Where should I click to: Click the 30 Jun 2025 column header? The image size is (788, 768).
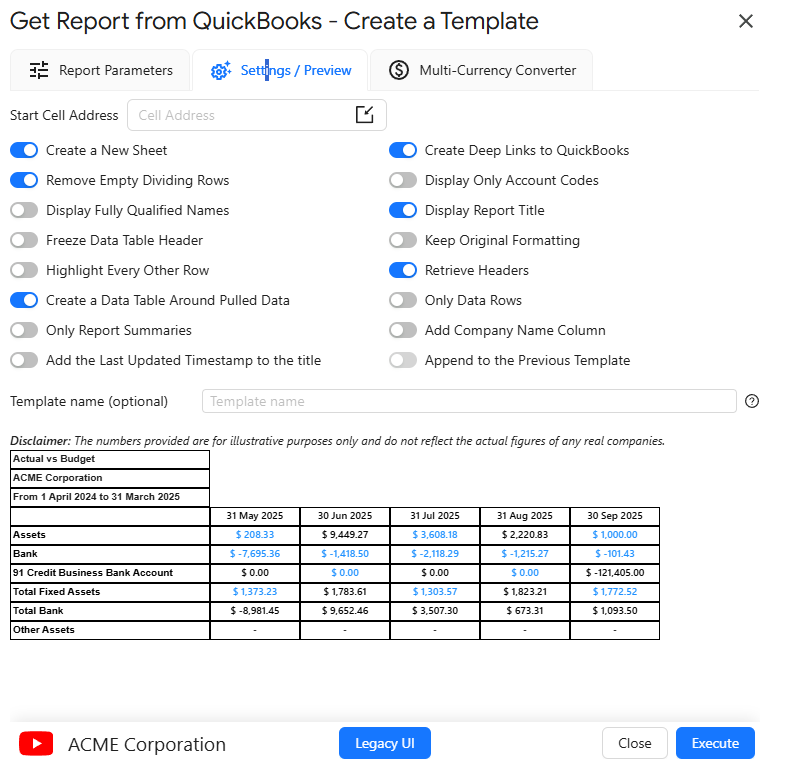tap(345, 516)
